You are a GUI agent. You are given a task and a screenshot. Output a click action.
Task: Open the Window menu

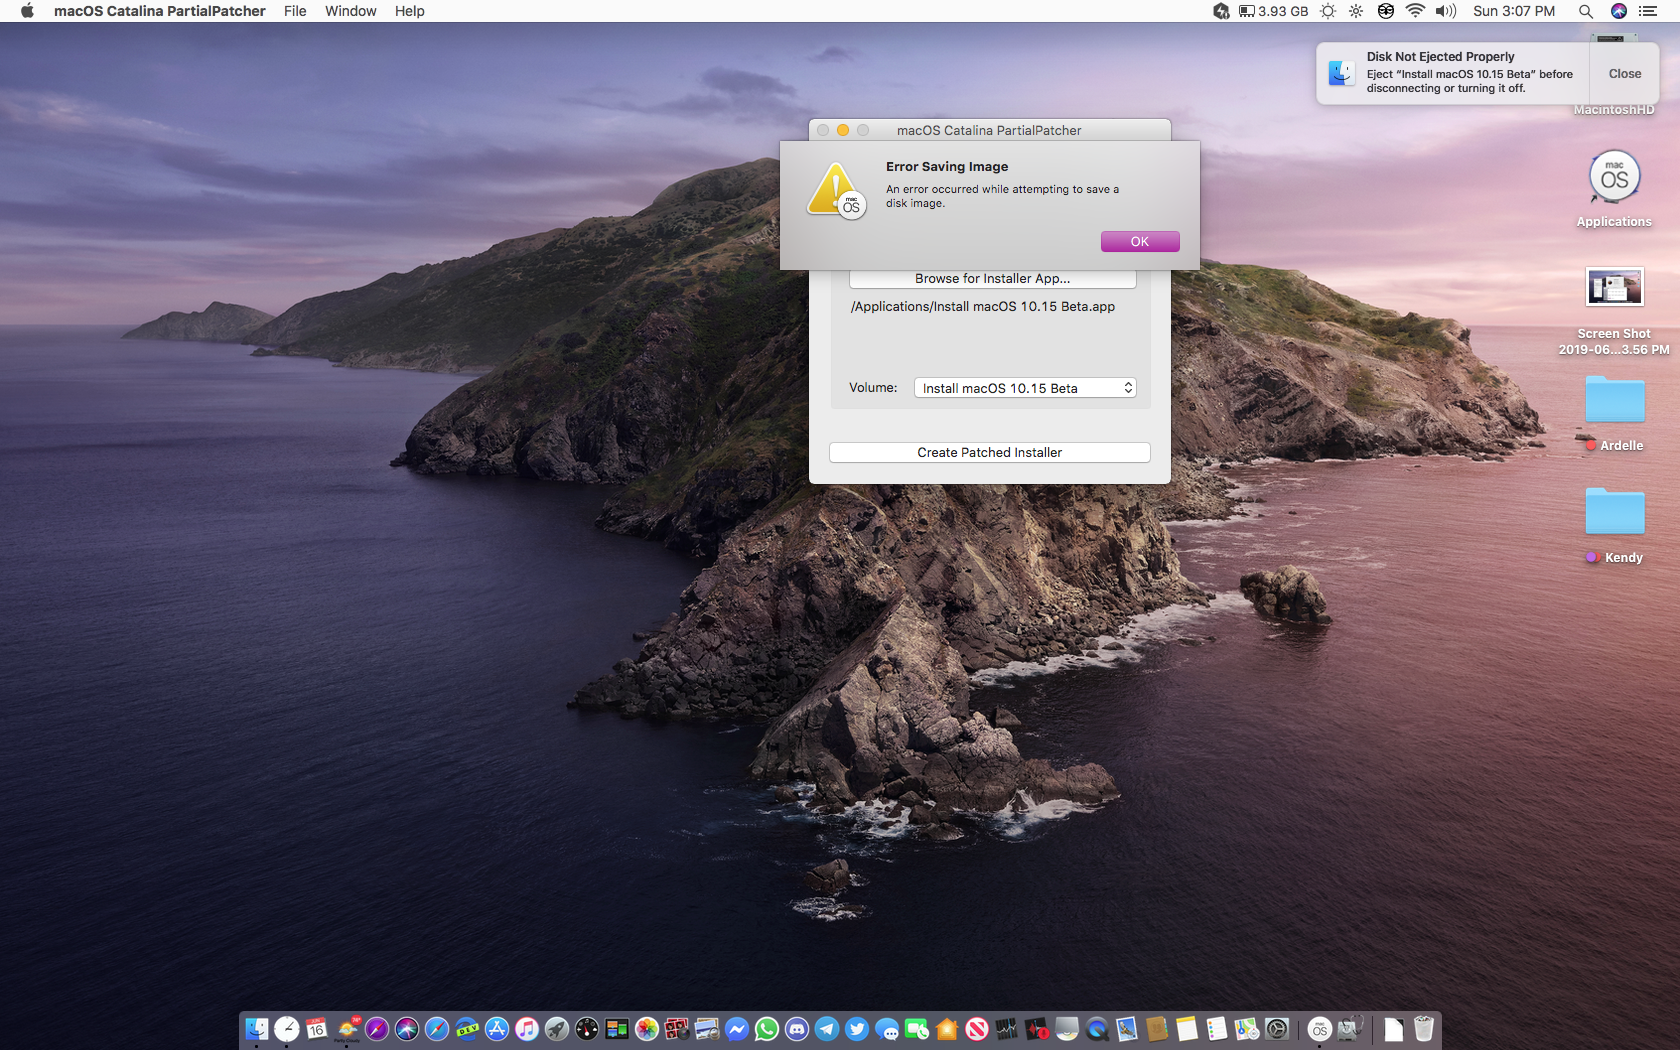[350, 11]
